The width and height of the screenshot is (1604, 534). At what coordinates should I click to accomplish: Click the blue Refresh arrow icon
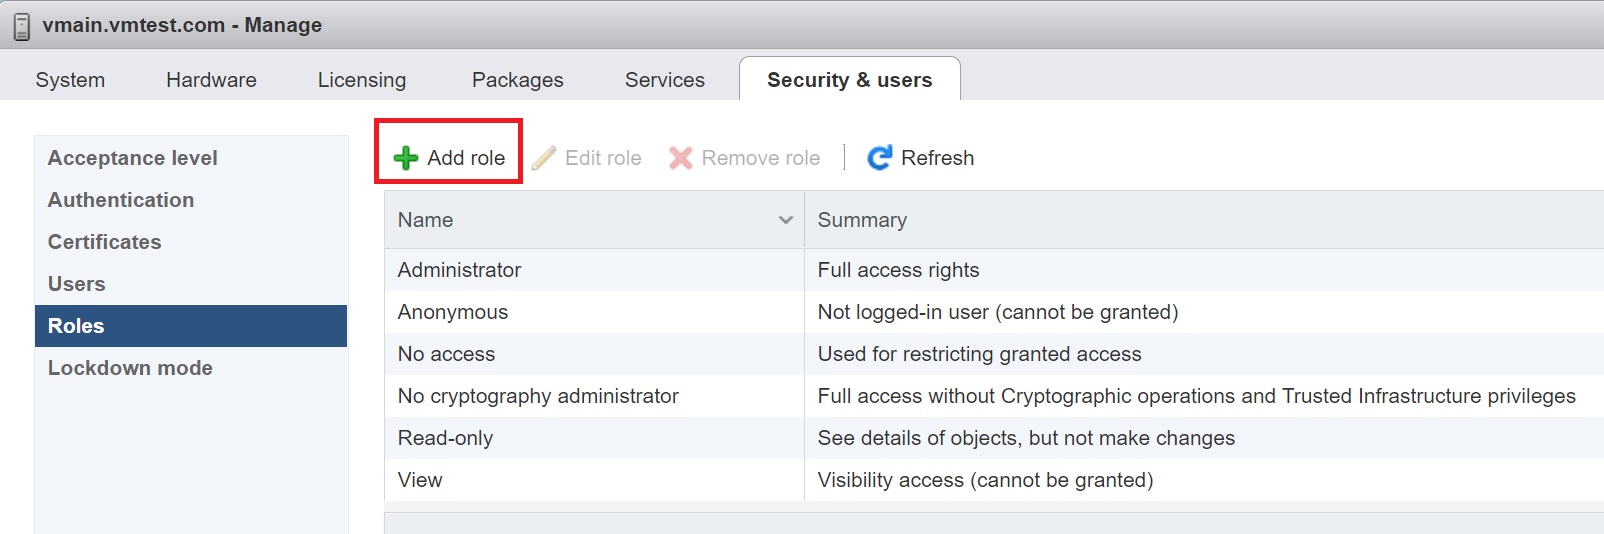[x=879, y=158]
